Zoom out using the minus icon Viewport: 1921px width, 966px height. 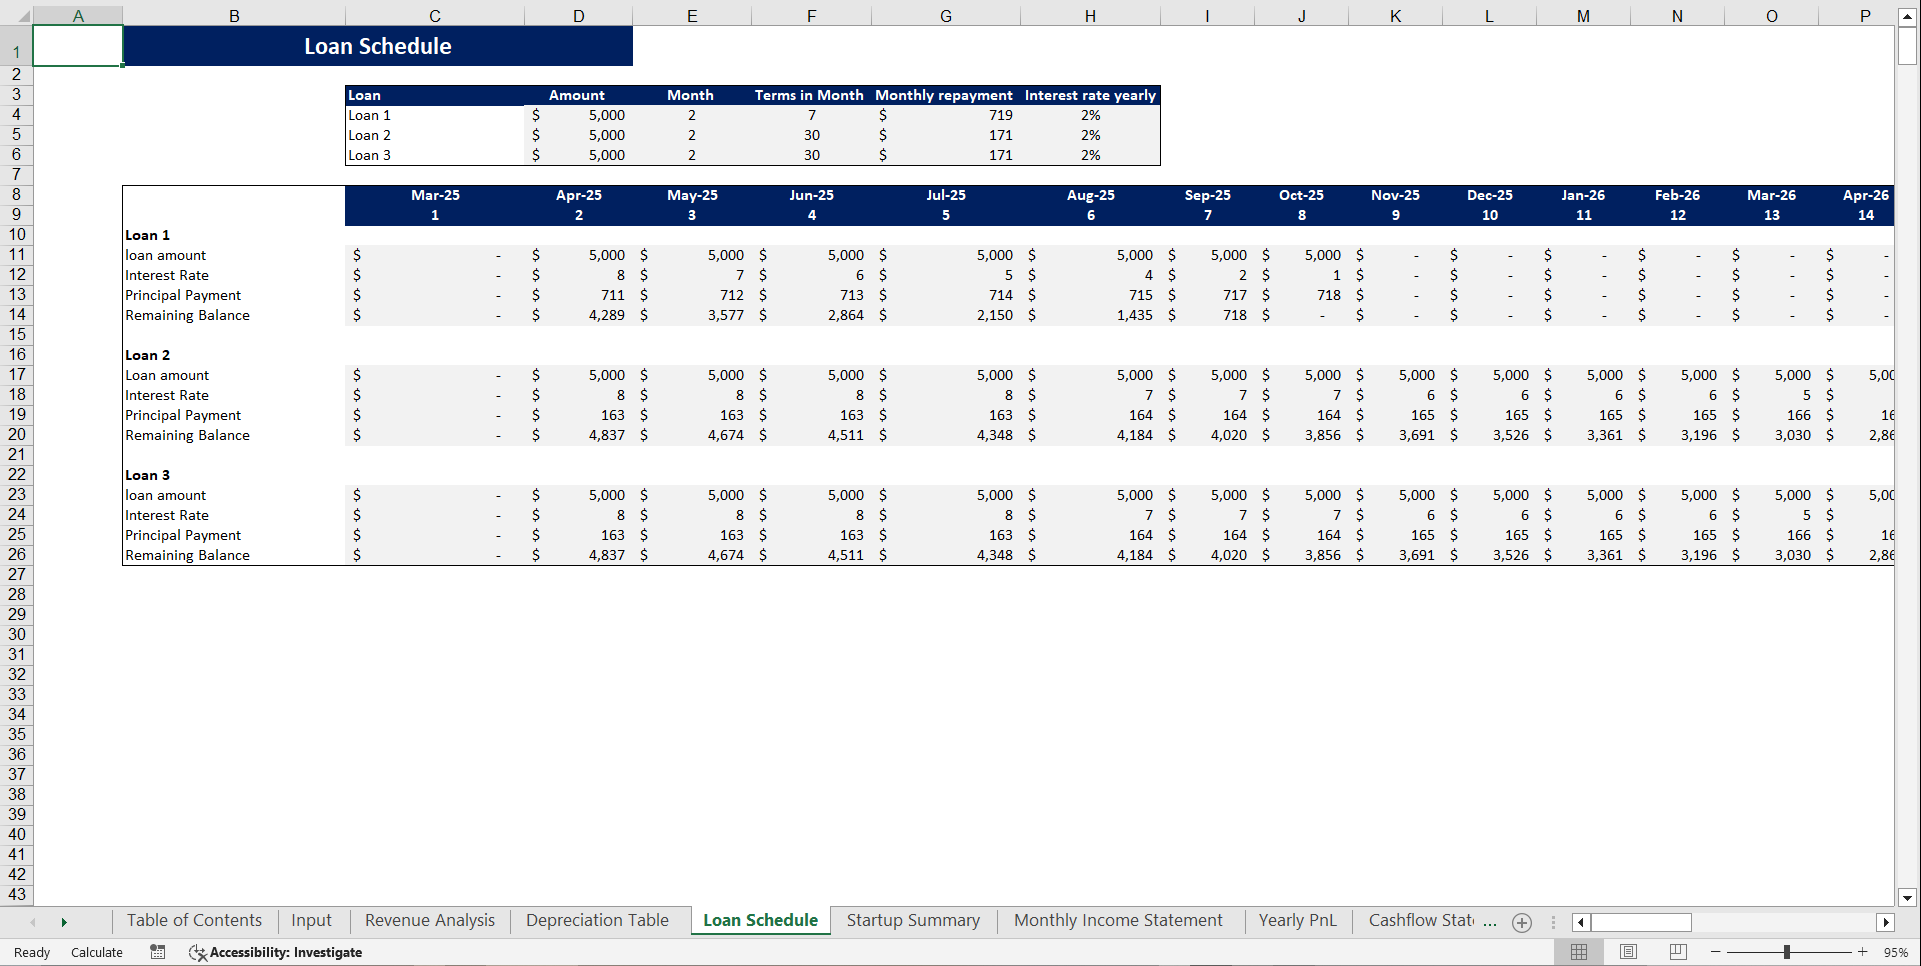coord(1714,952)
